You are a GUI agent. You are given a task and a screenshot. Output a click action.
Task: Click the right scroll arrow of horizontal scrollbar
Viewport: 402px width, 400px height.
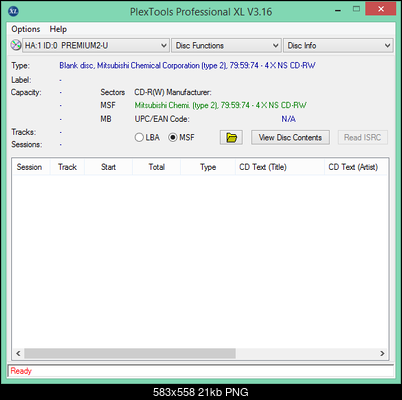[x=382, y=353]
